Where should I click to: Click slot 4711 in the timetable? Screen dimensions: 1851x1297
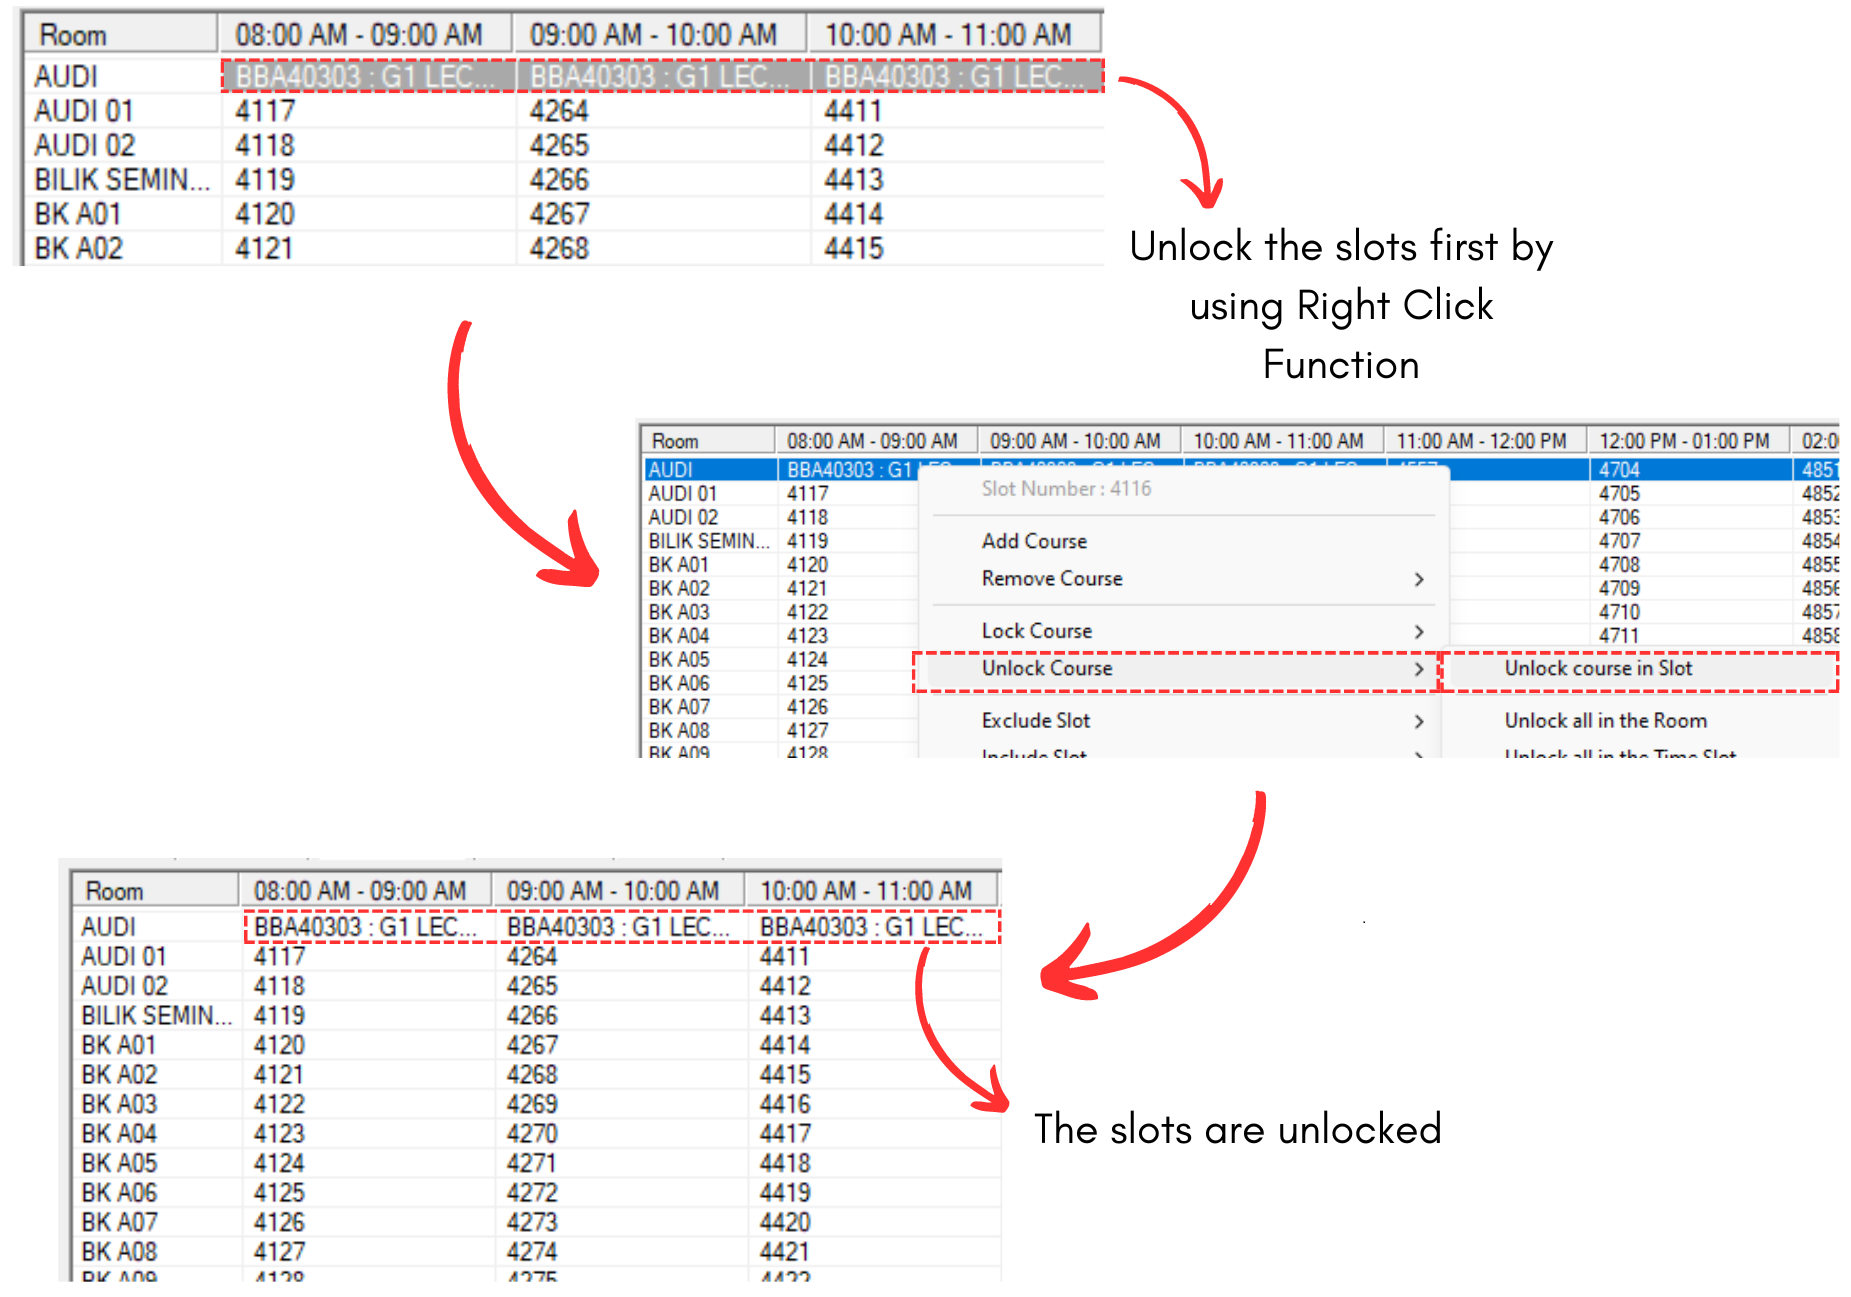[x=1619, y=636]
